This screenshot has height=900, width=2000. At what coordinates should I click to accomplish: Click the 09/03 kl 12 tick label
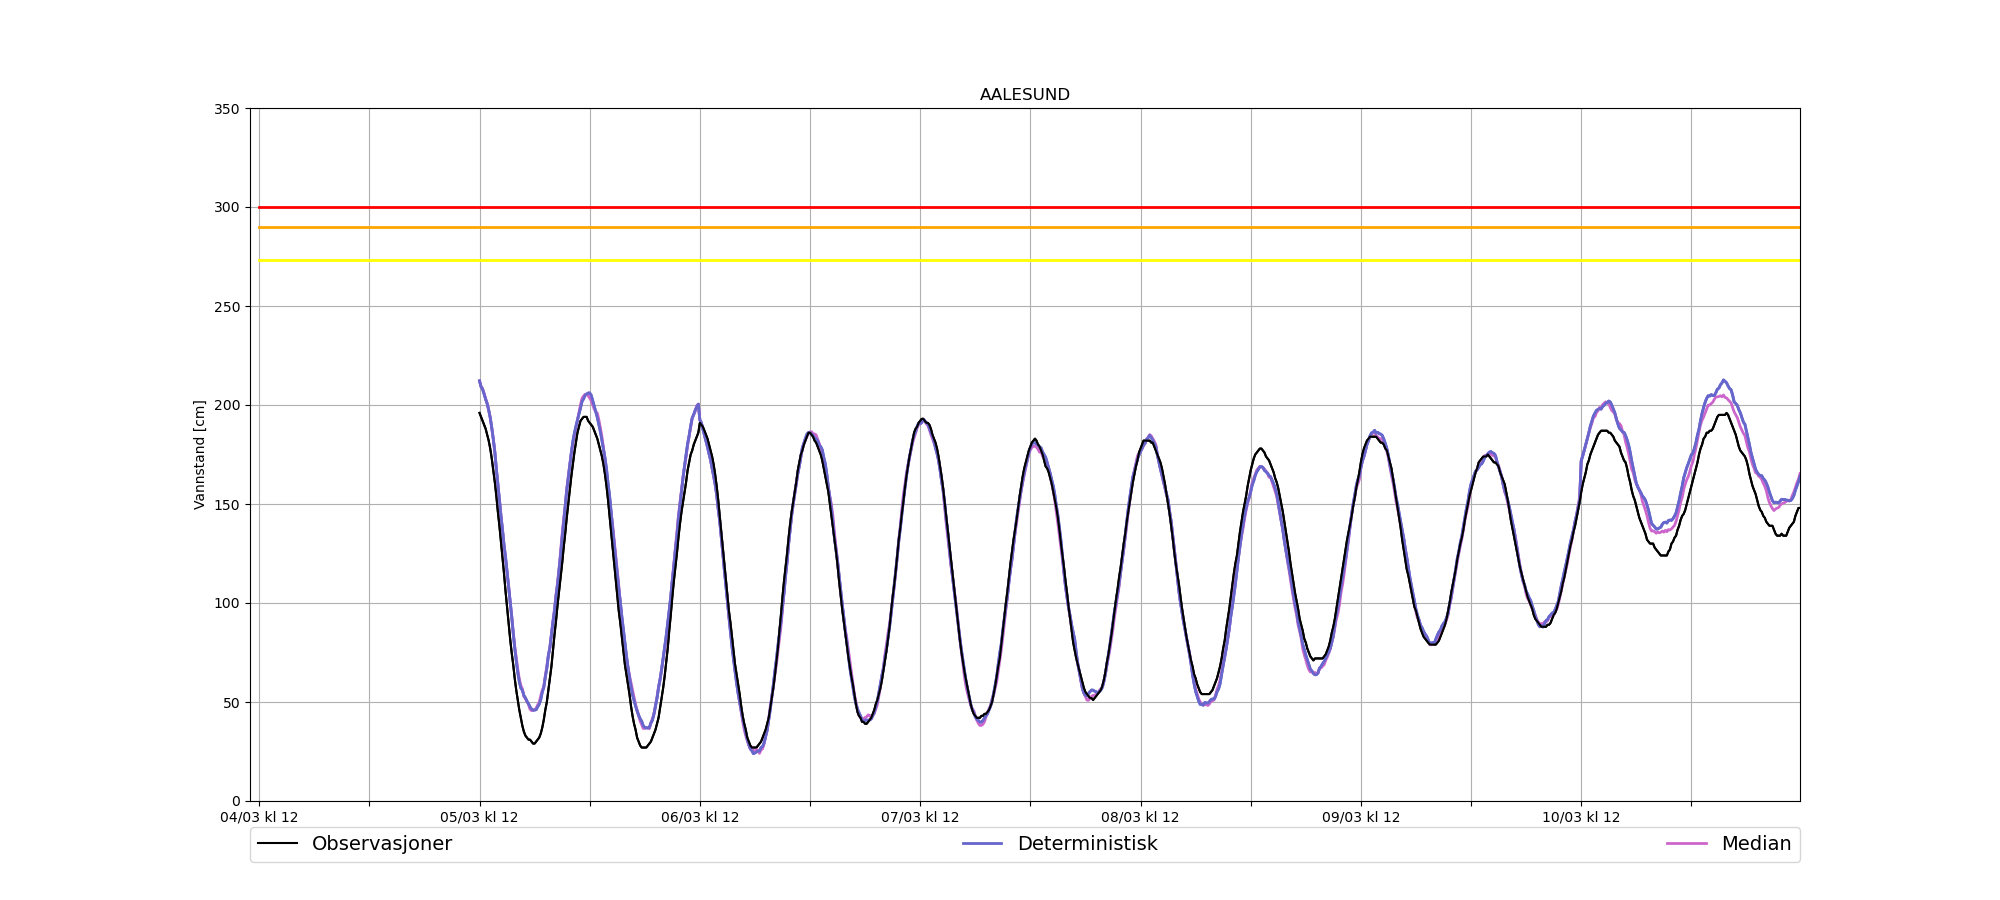pyautogui.click(x=1361, y=818)
